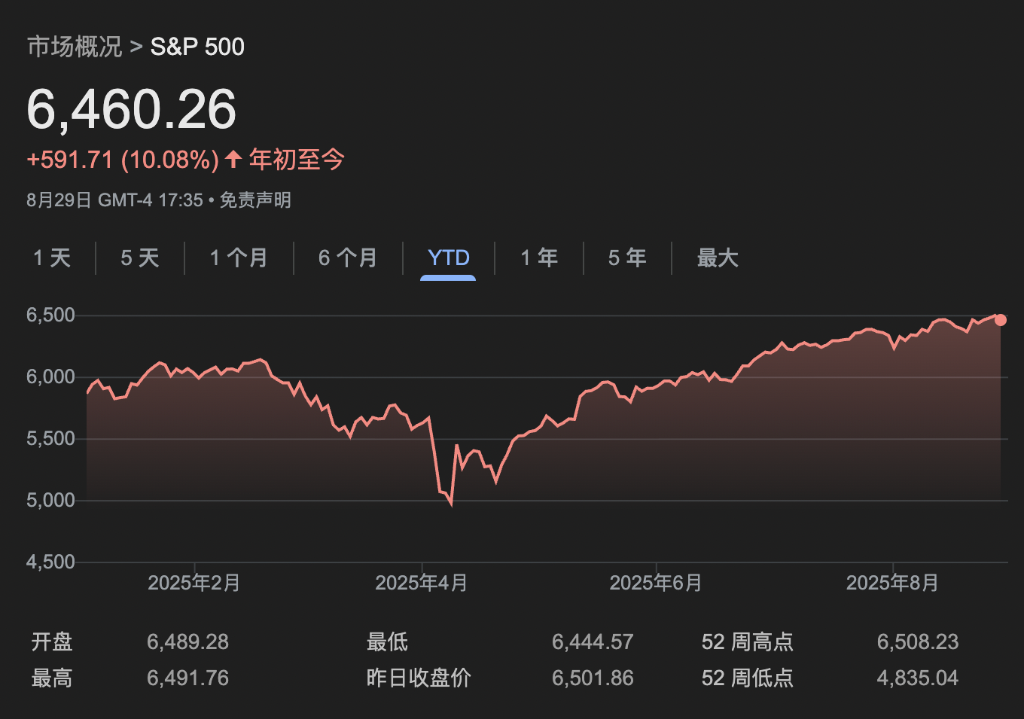Viewport: 1024px width, 719px height.
Task: Click the 昨日收盘价 label
Action: [x=419, y=678]
